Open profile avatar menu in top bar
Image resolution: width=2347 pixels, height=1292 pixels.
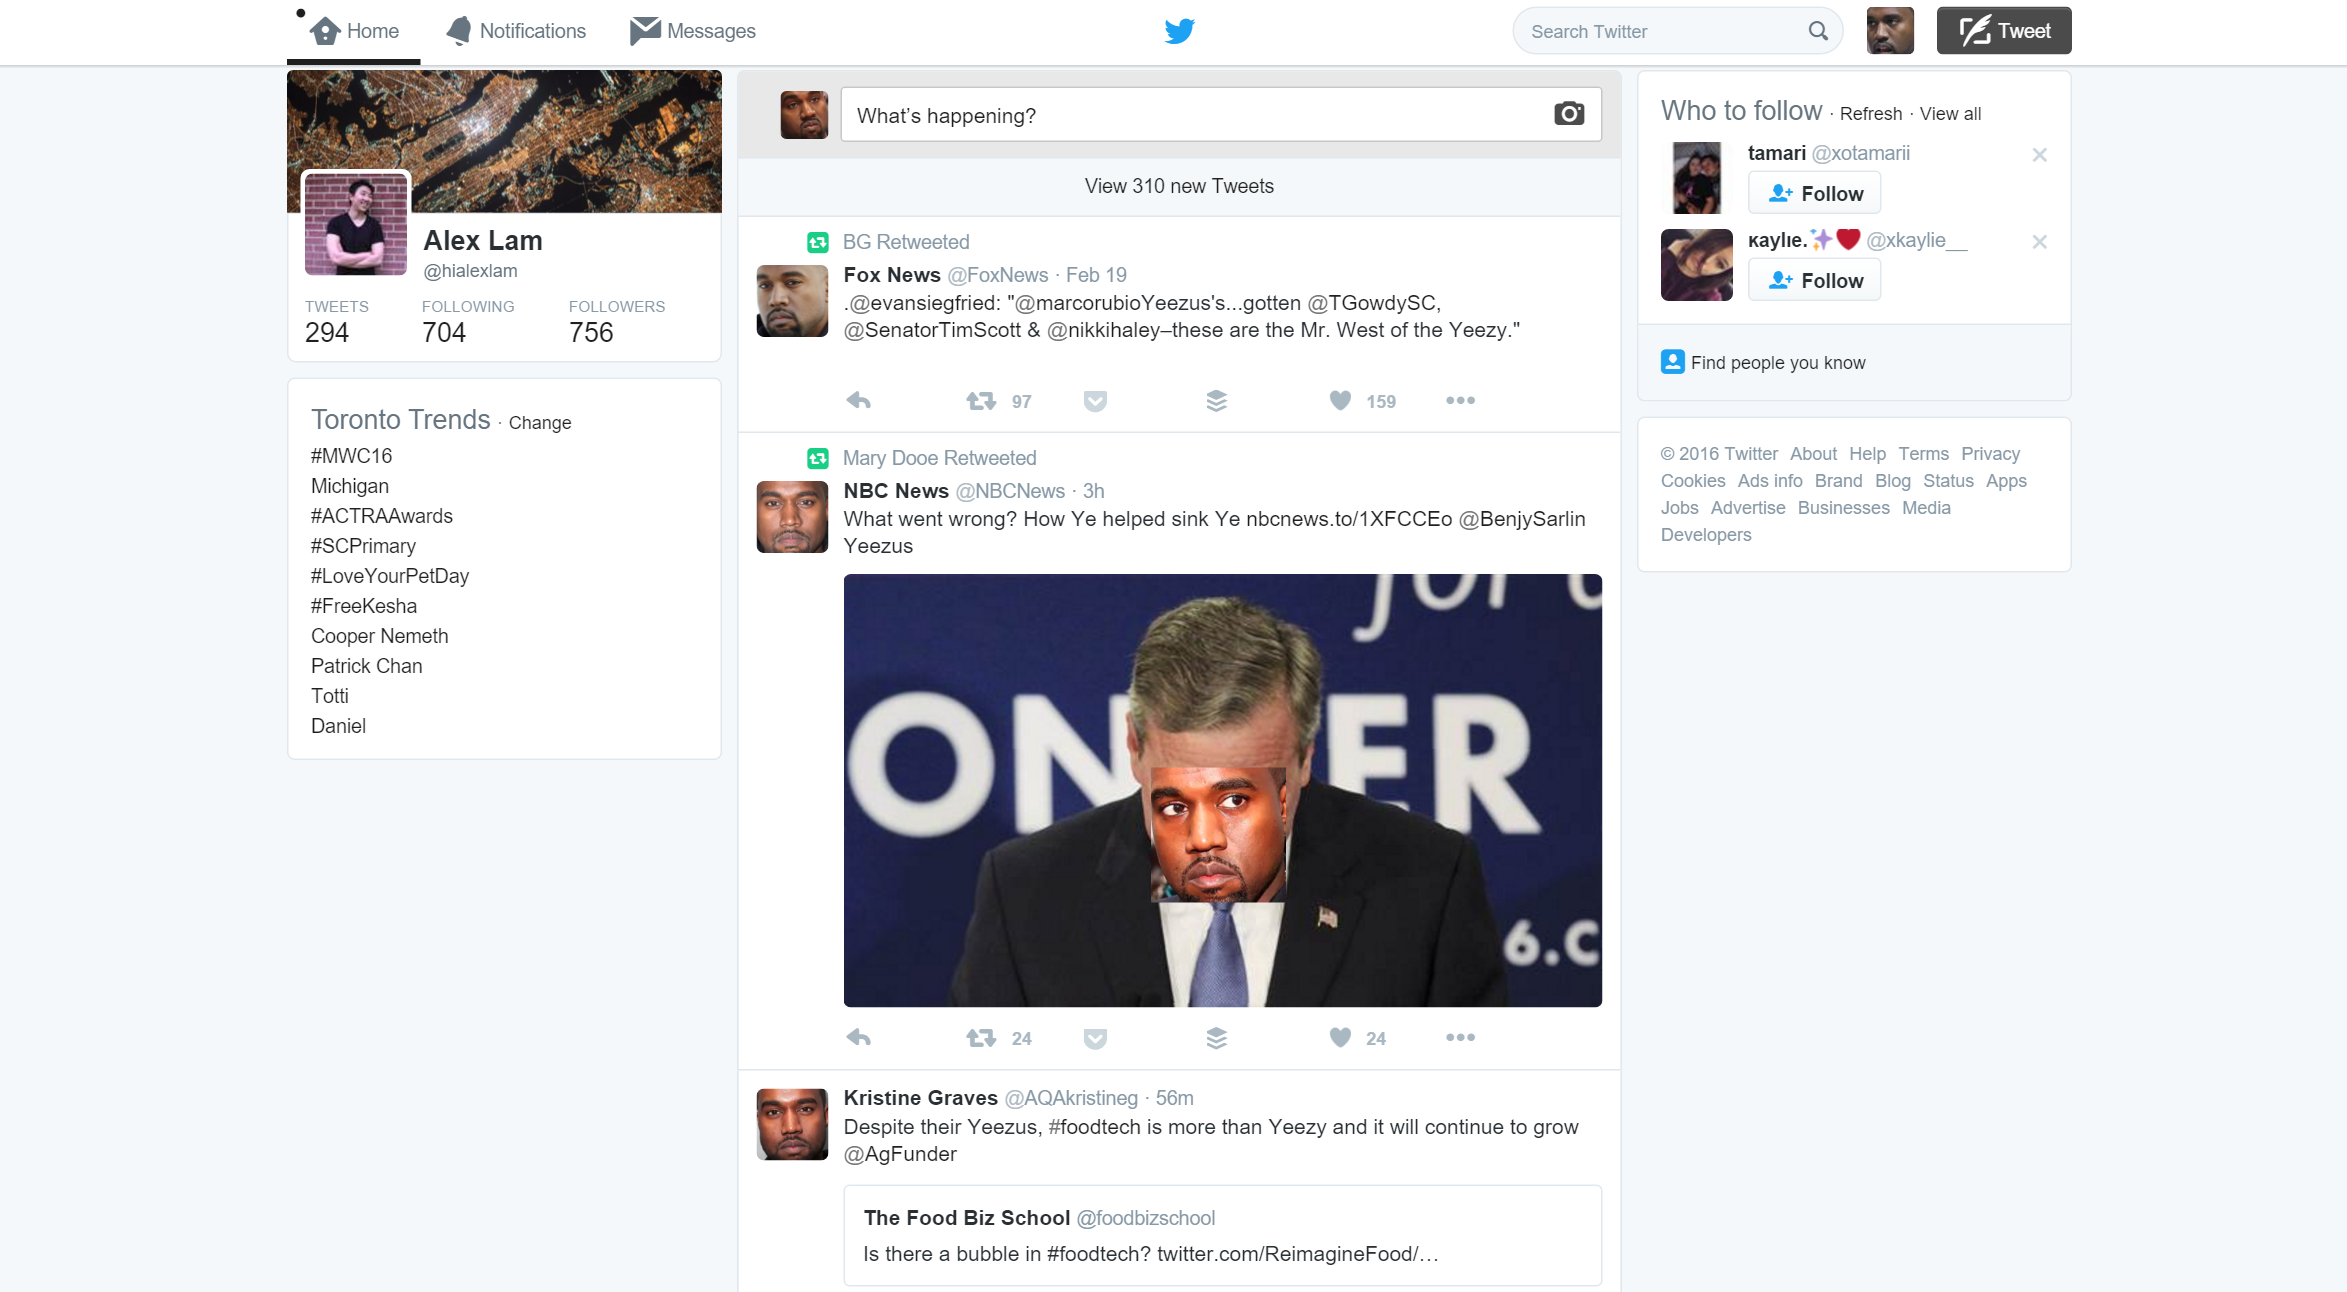(x=1889, y=31)
